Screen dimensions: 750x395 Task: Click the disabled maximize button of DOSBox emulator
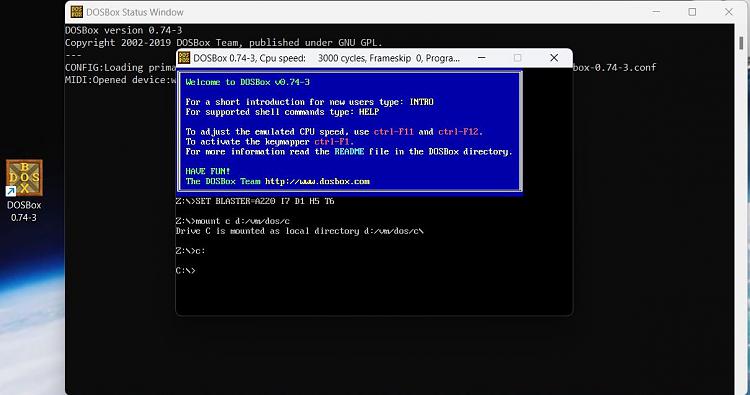pos(518,58)
